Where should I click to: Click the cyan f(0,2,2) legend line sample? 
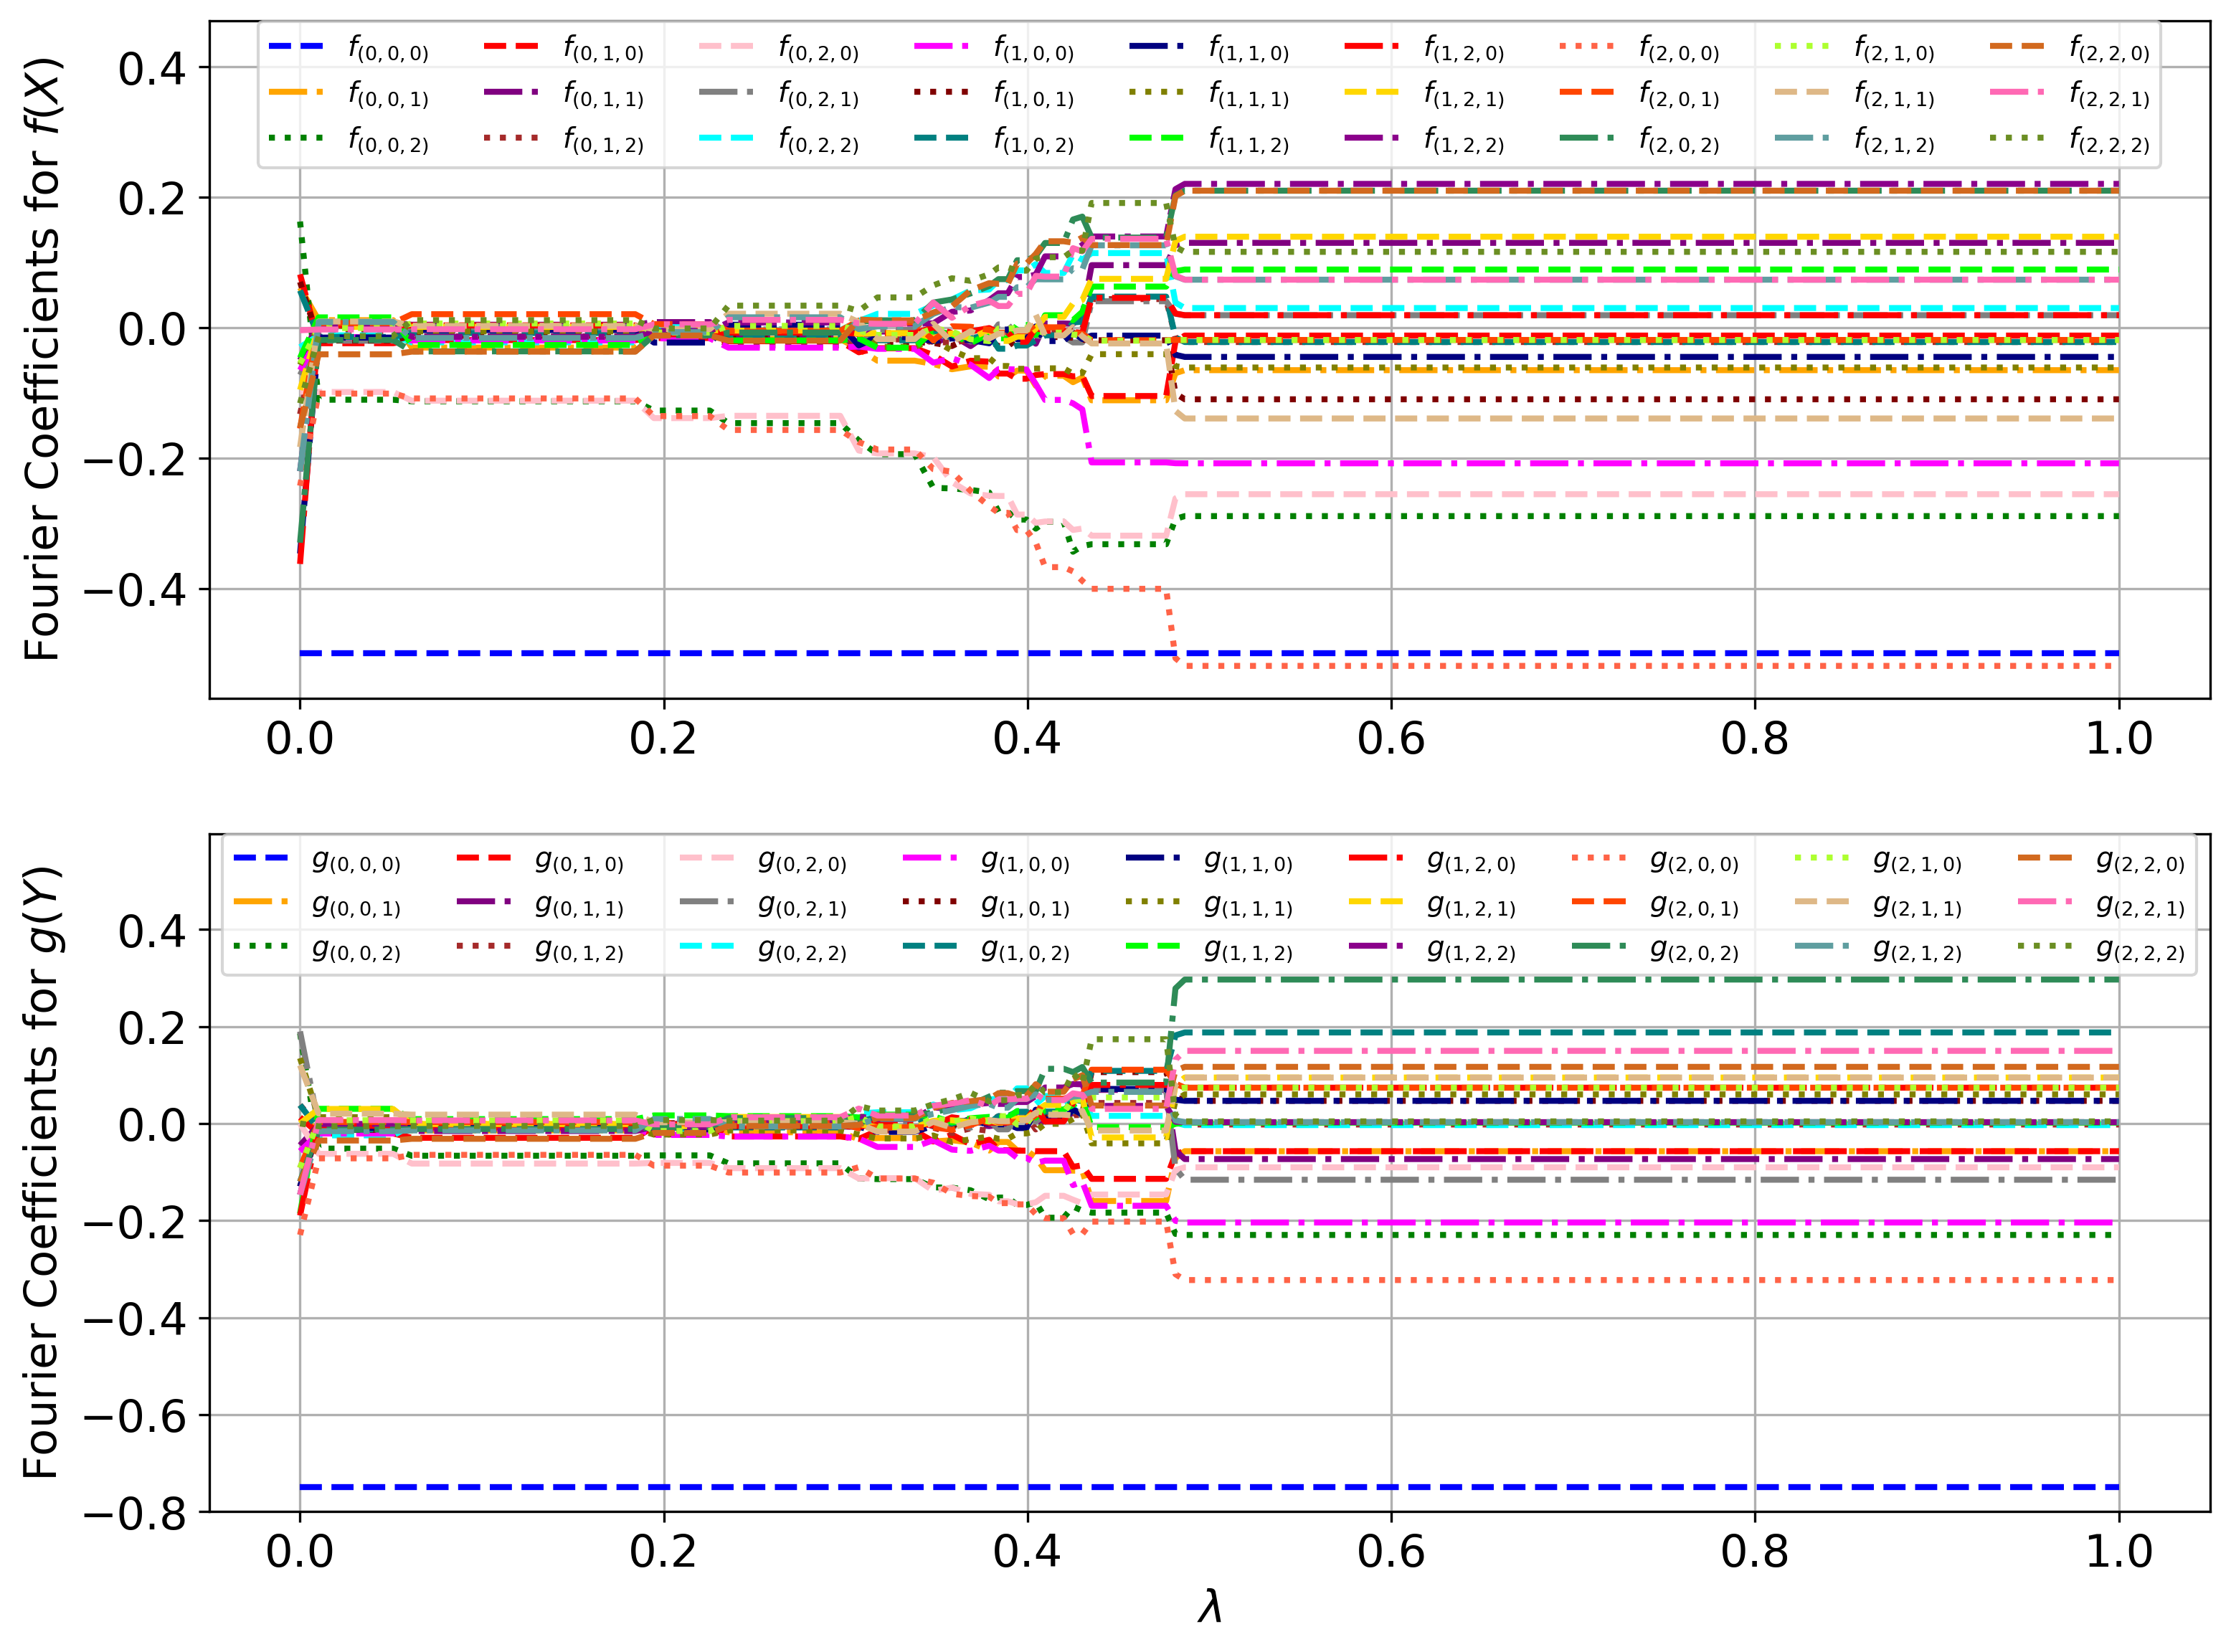726,138
